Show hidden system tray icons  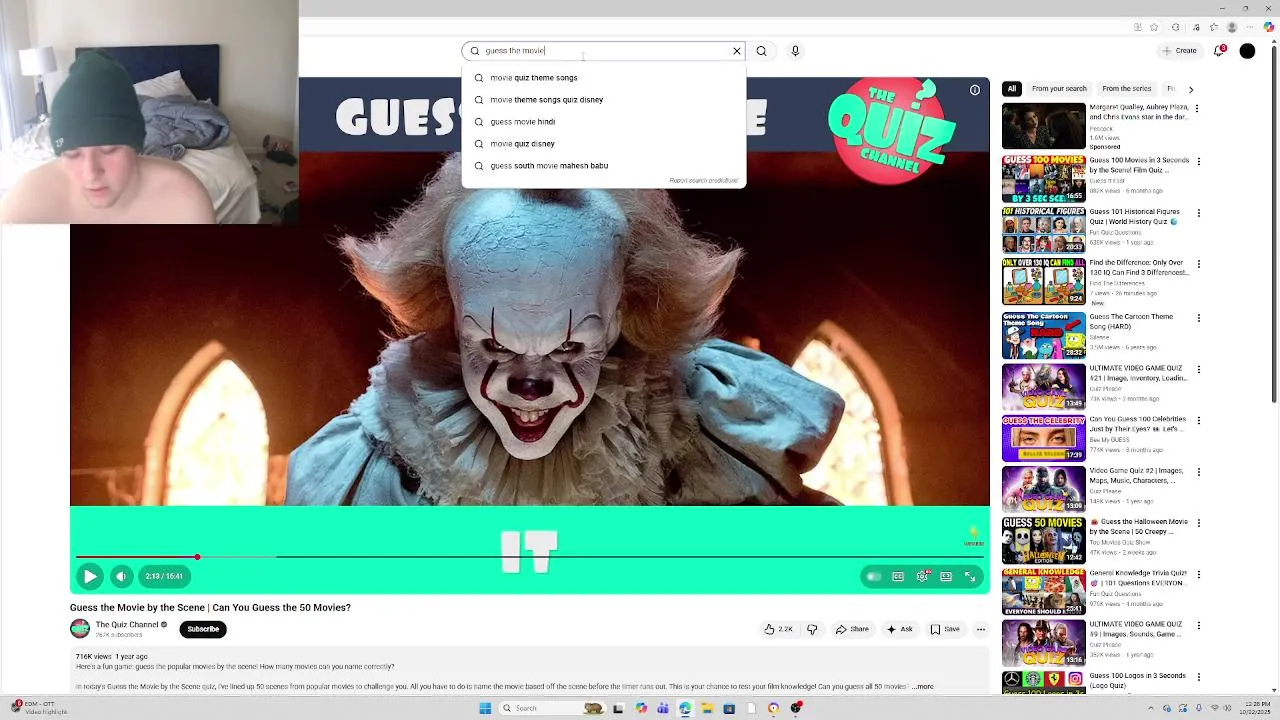tap(1150, 708)
